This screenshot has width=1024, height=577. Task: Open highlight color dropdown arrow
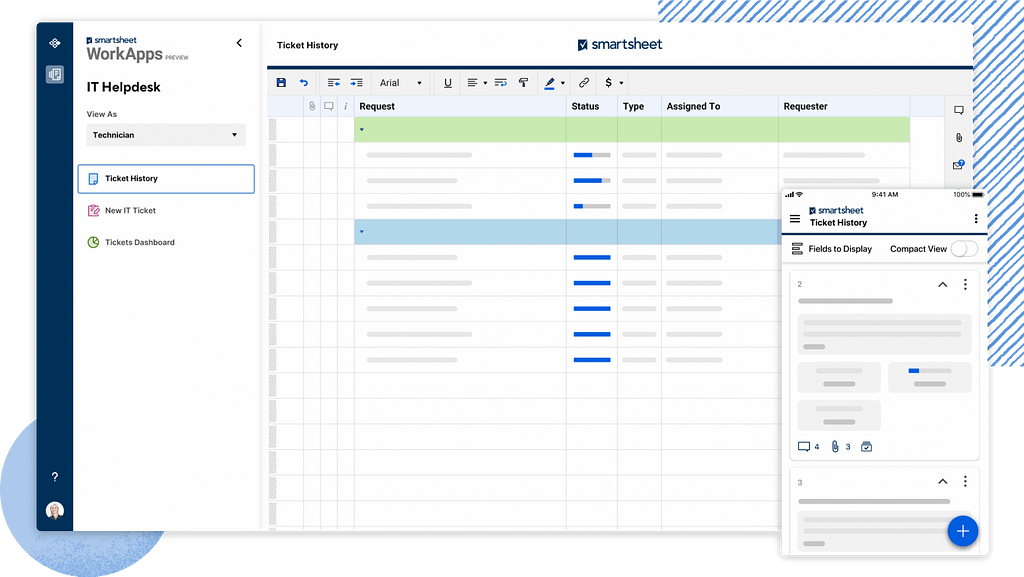[563, 84]
